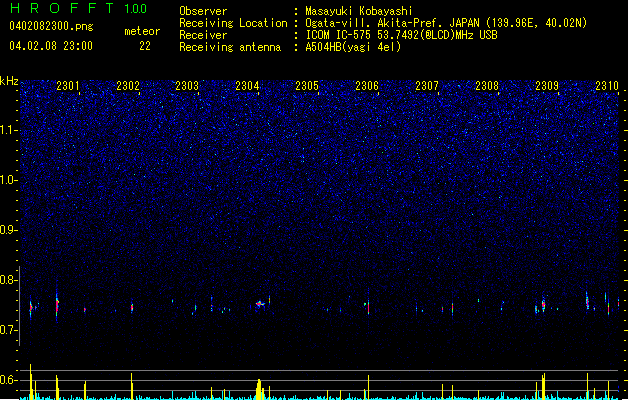The height and width of the screenshot is (400, 629).
Task: Click the meteor echo just before 2302
Action: coord(132,307)
